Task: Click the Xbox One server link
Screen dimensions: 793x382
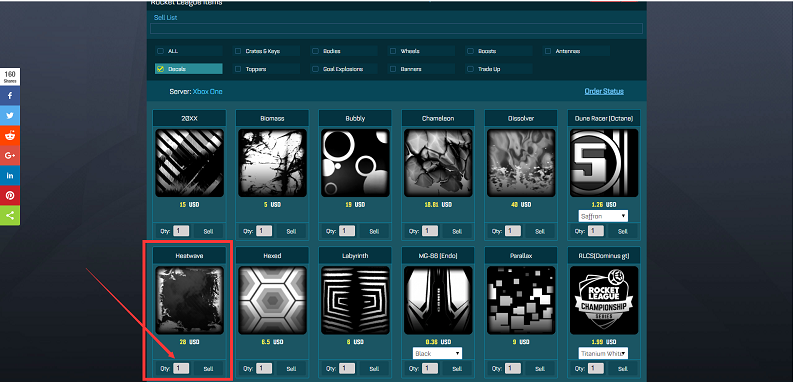Action: point(207,92)
